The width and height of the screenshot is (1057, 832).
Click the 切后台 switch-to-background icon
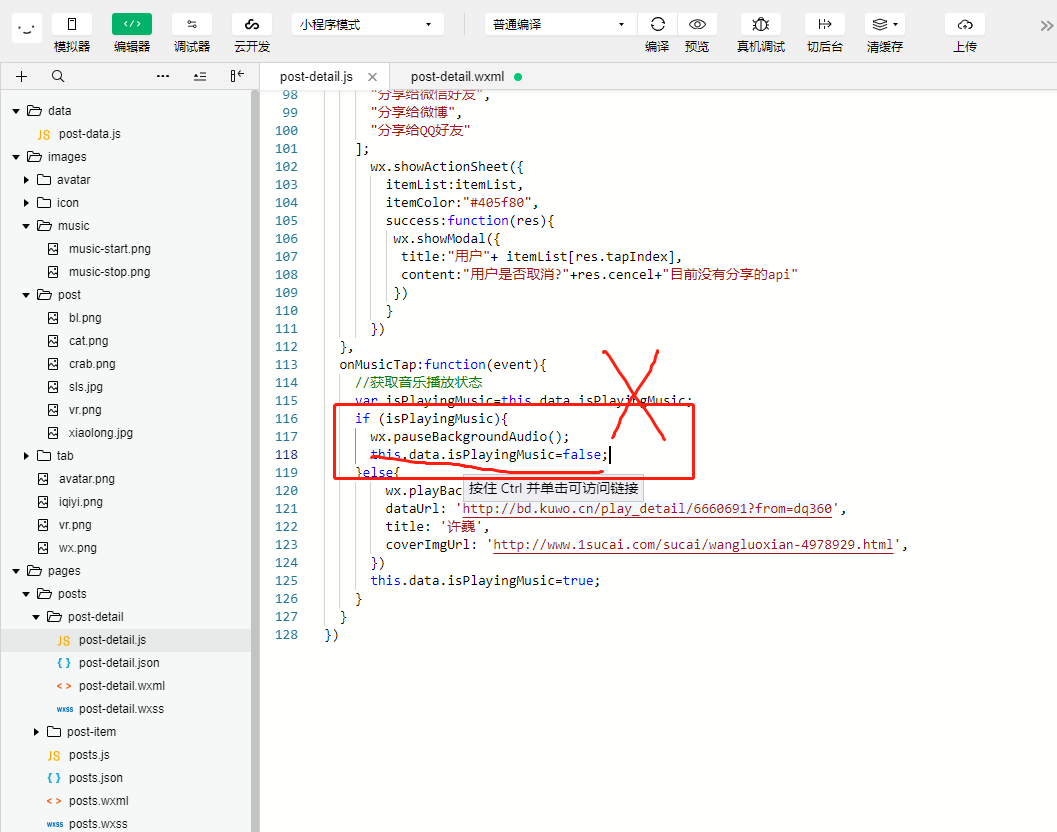click(824, 24)
